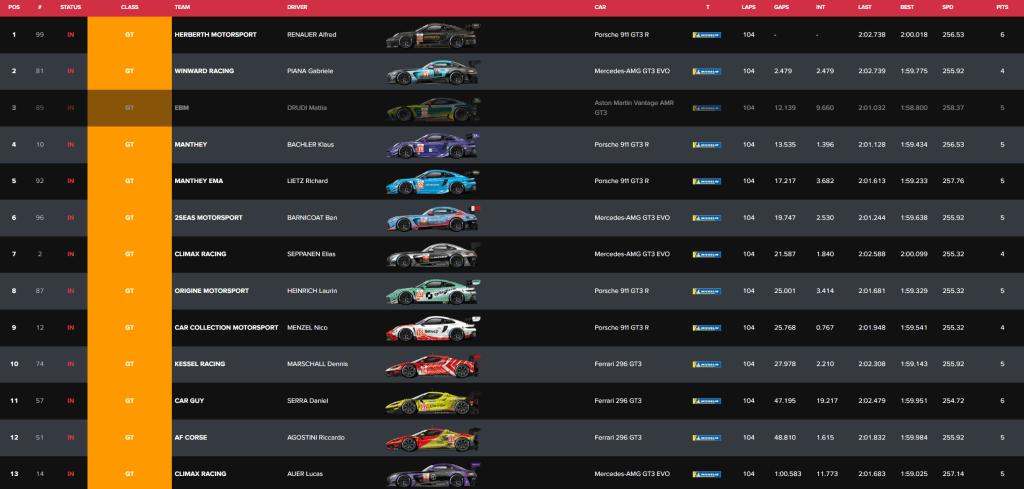Click the Michelin logo in Manthey EMA row
This screenshot has width=1024, height=489.
[707, 181]
